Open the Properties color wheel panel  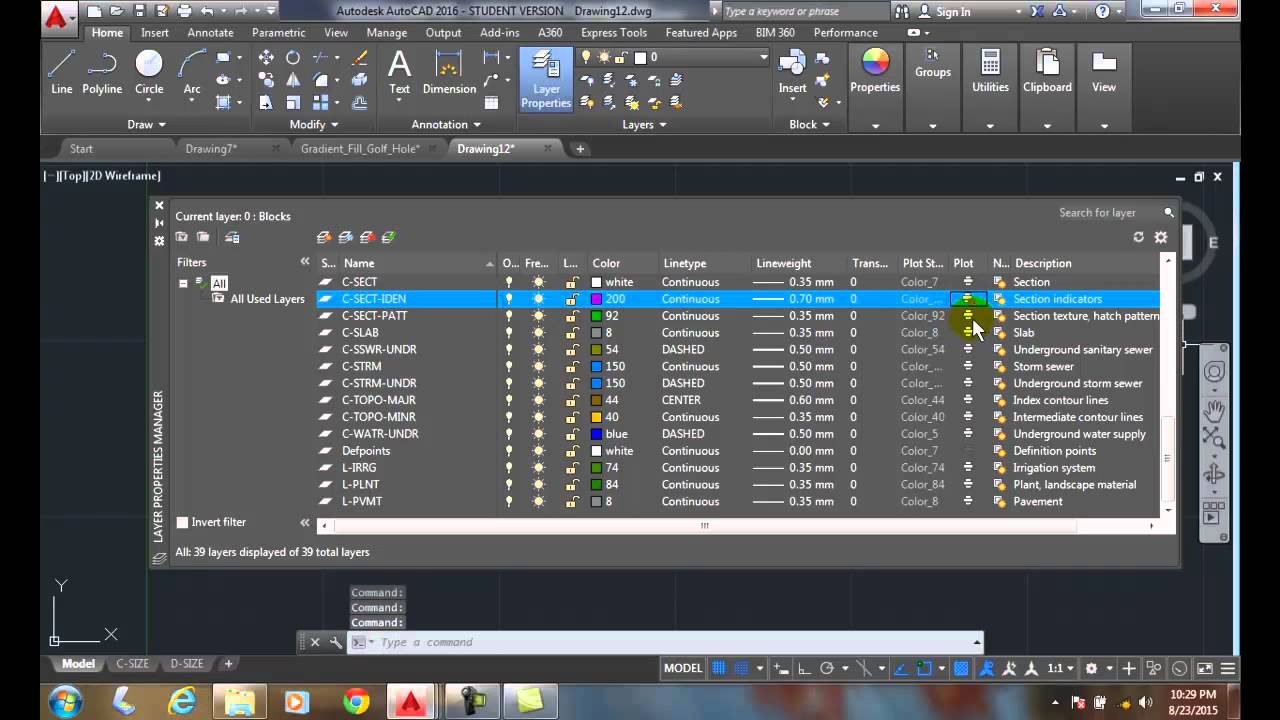click(875, 72)
